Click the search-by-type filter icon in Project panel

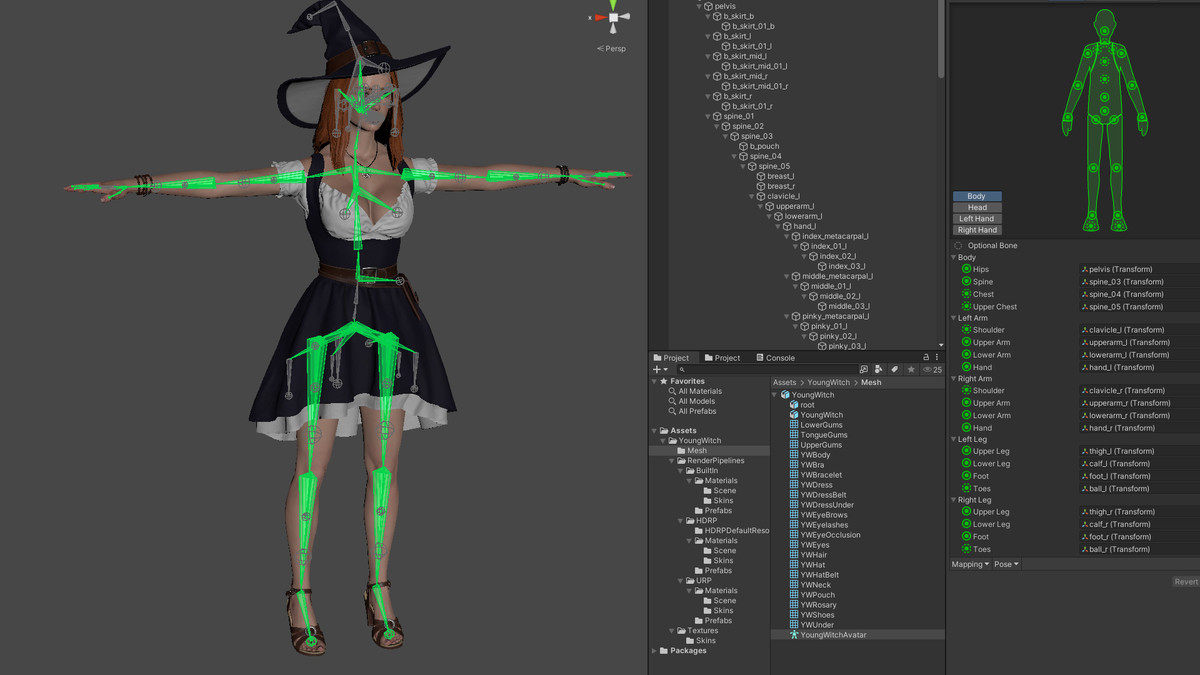click(x=877, y=370)
